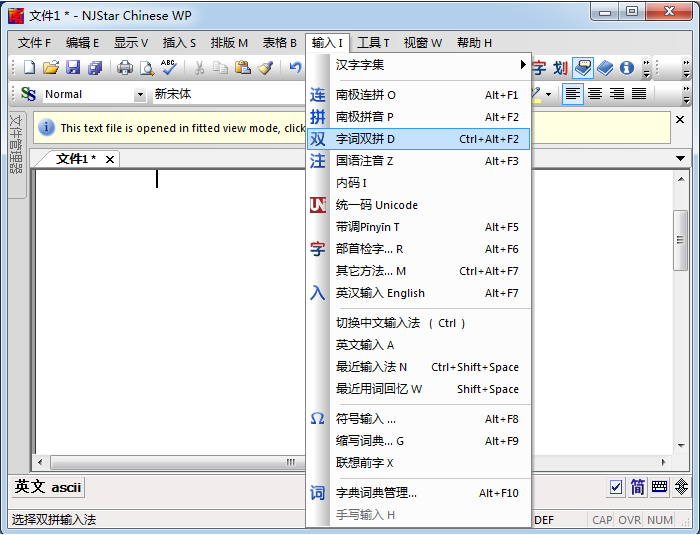Select 统一码 Unicode input
700x535 pixels.
click(x=418, y=205)
